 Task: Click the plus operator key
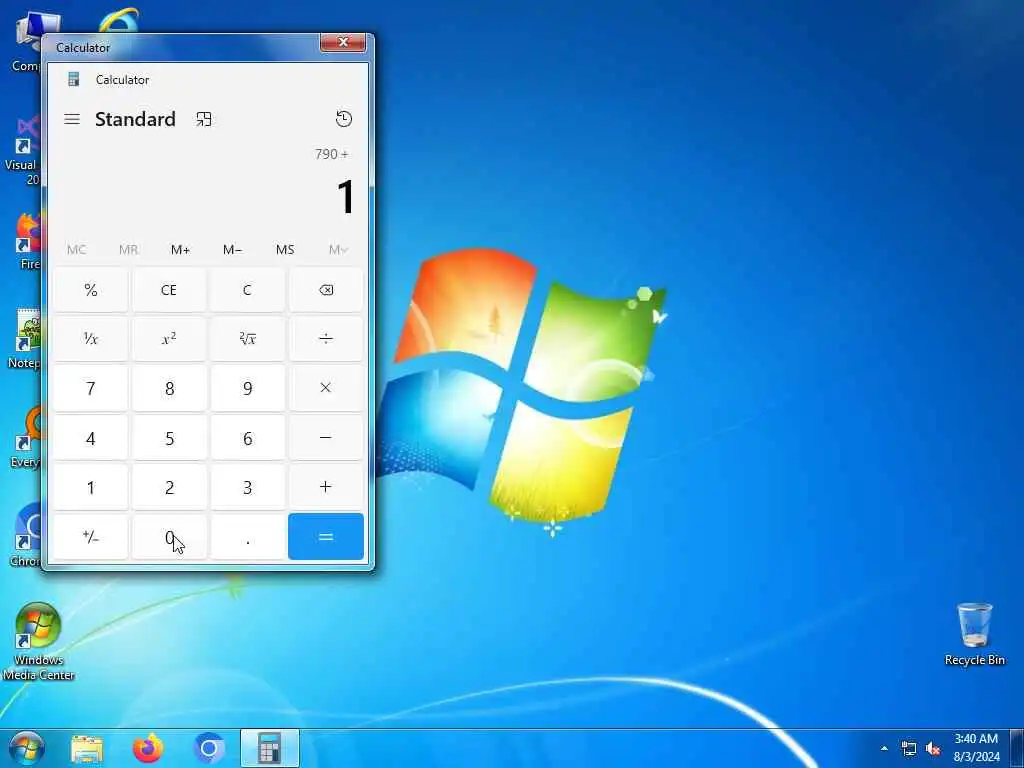(x=326, y=487)
